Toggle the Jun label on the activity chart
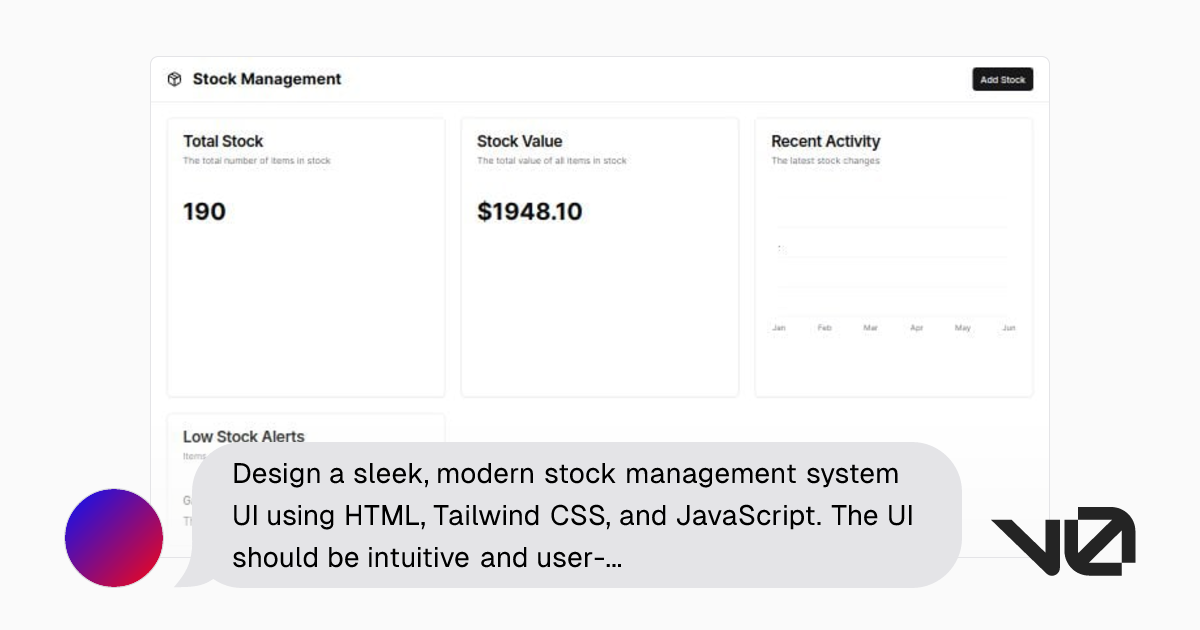The height and width of the screenshot is (630, 1200). coord(1008,327)
